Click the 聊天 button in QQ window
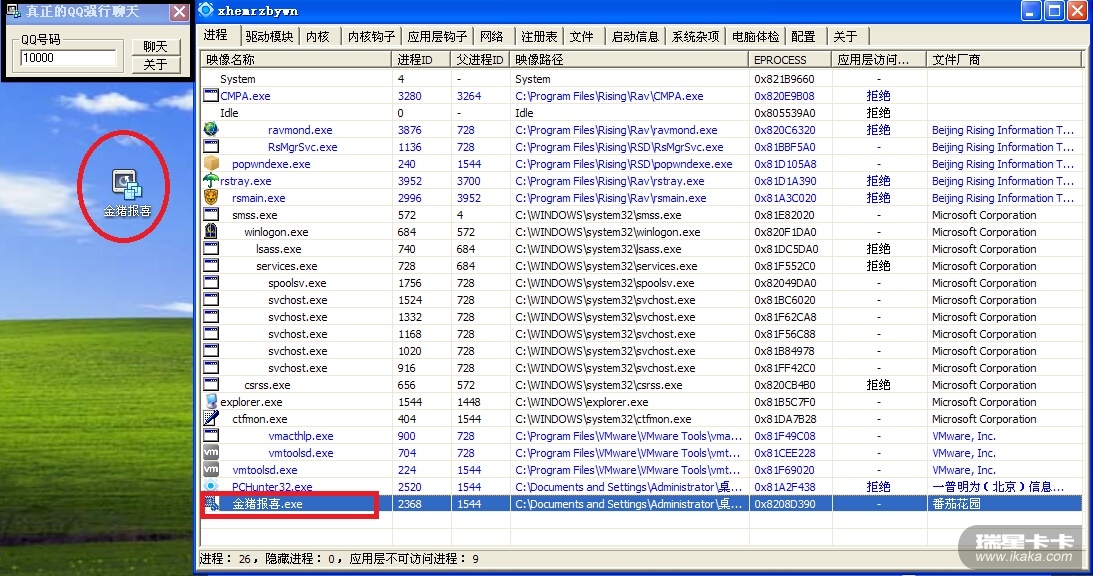1093x576 pixels. (156, 47)
